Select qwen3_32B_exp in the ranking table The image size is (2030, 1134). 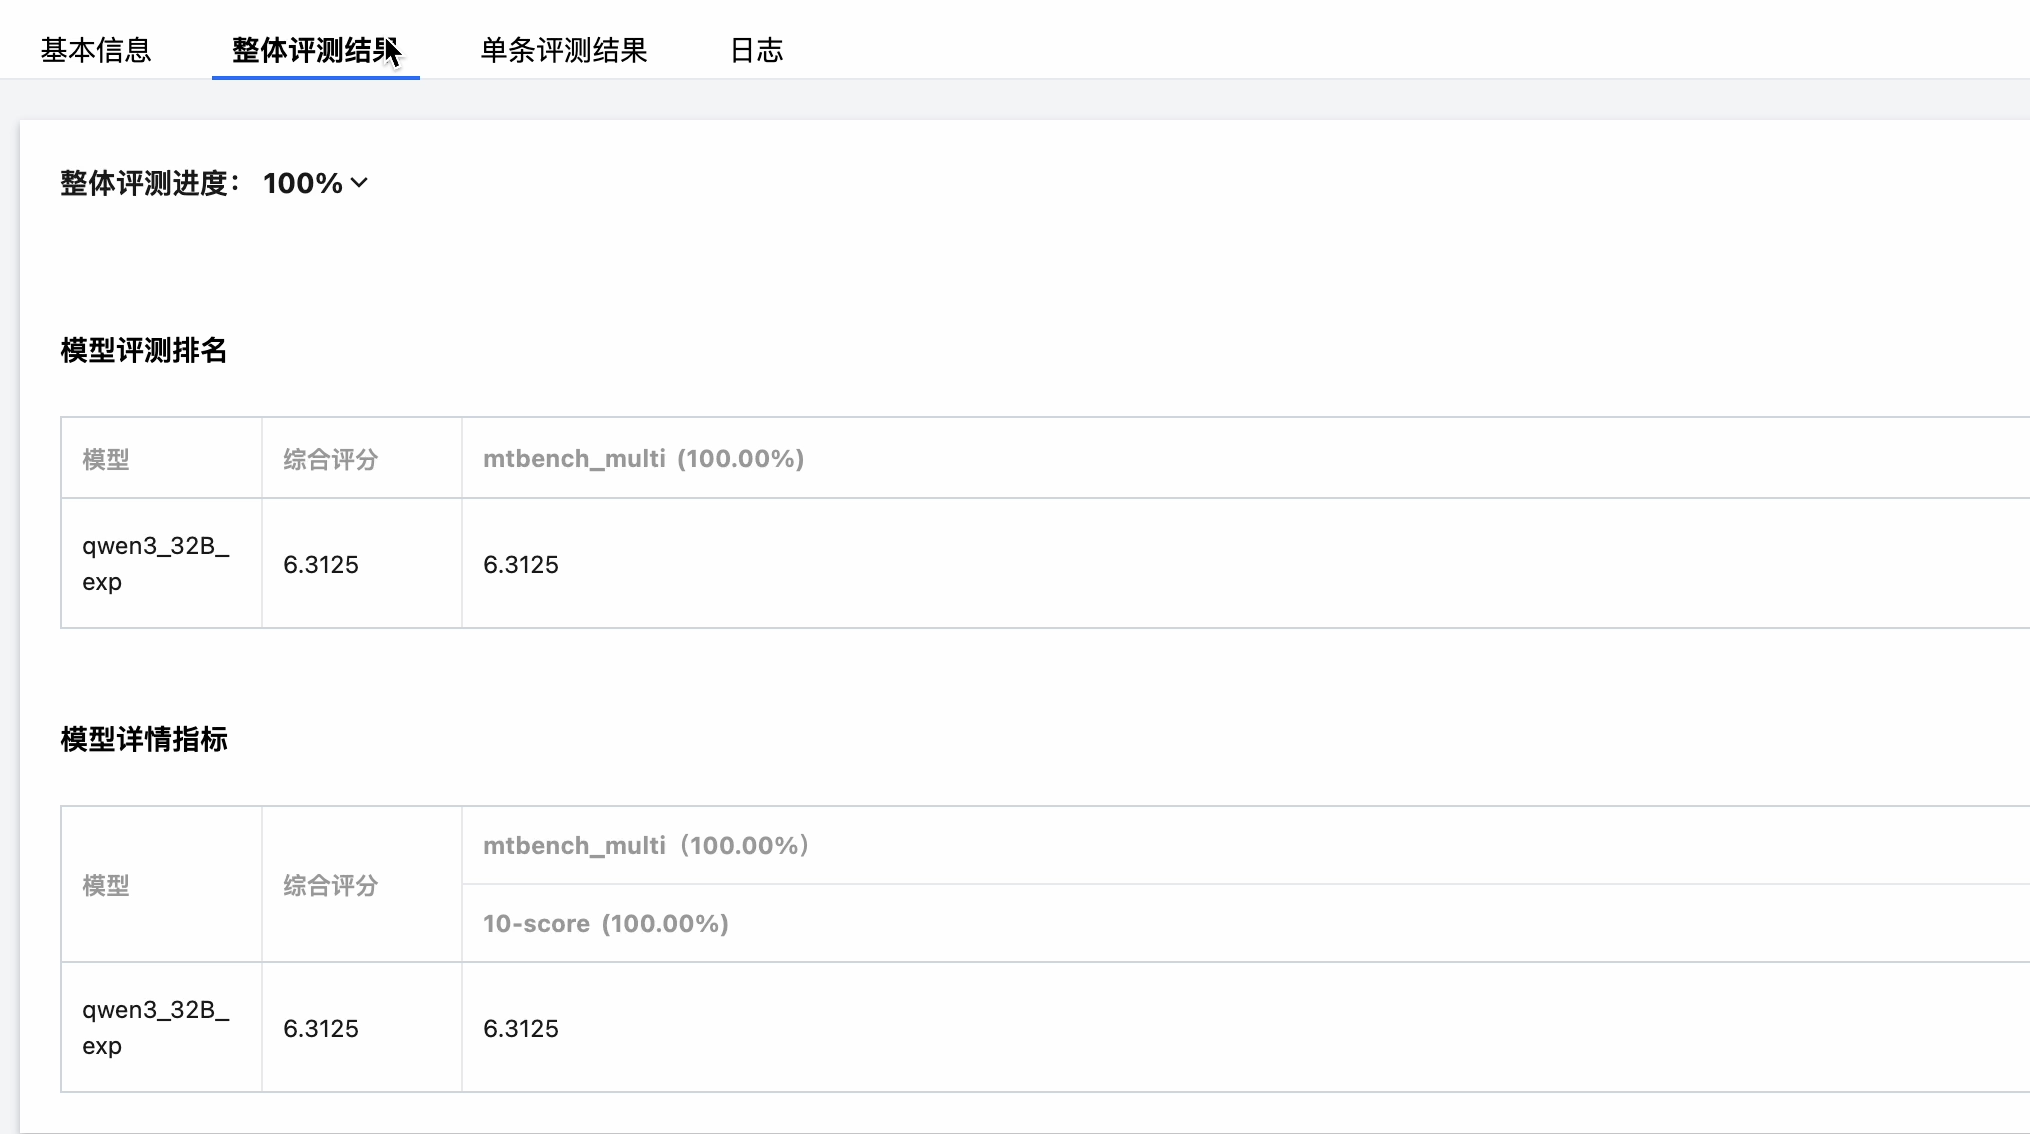point(155,563)
